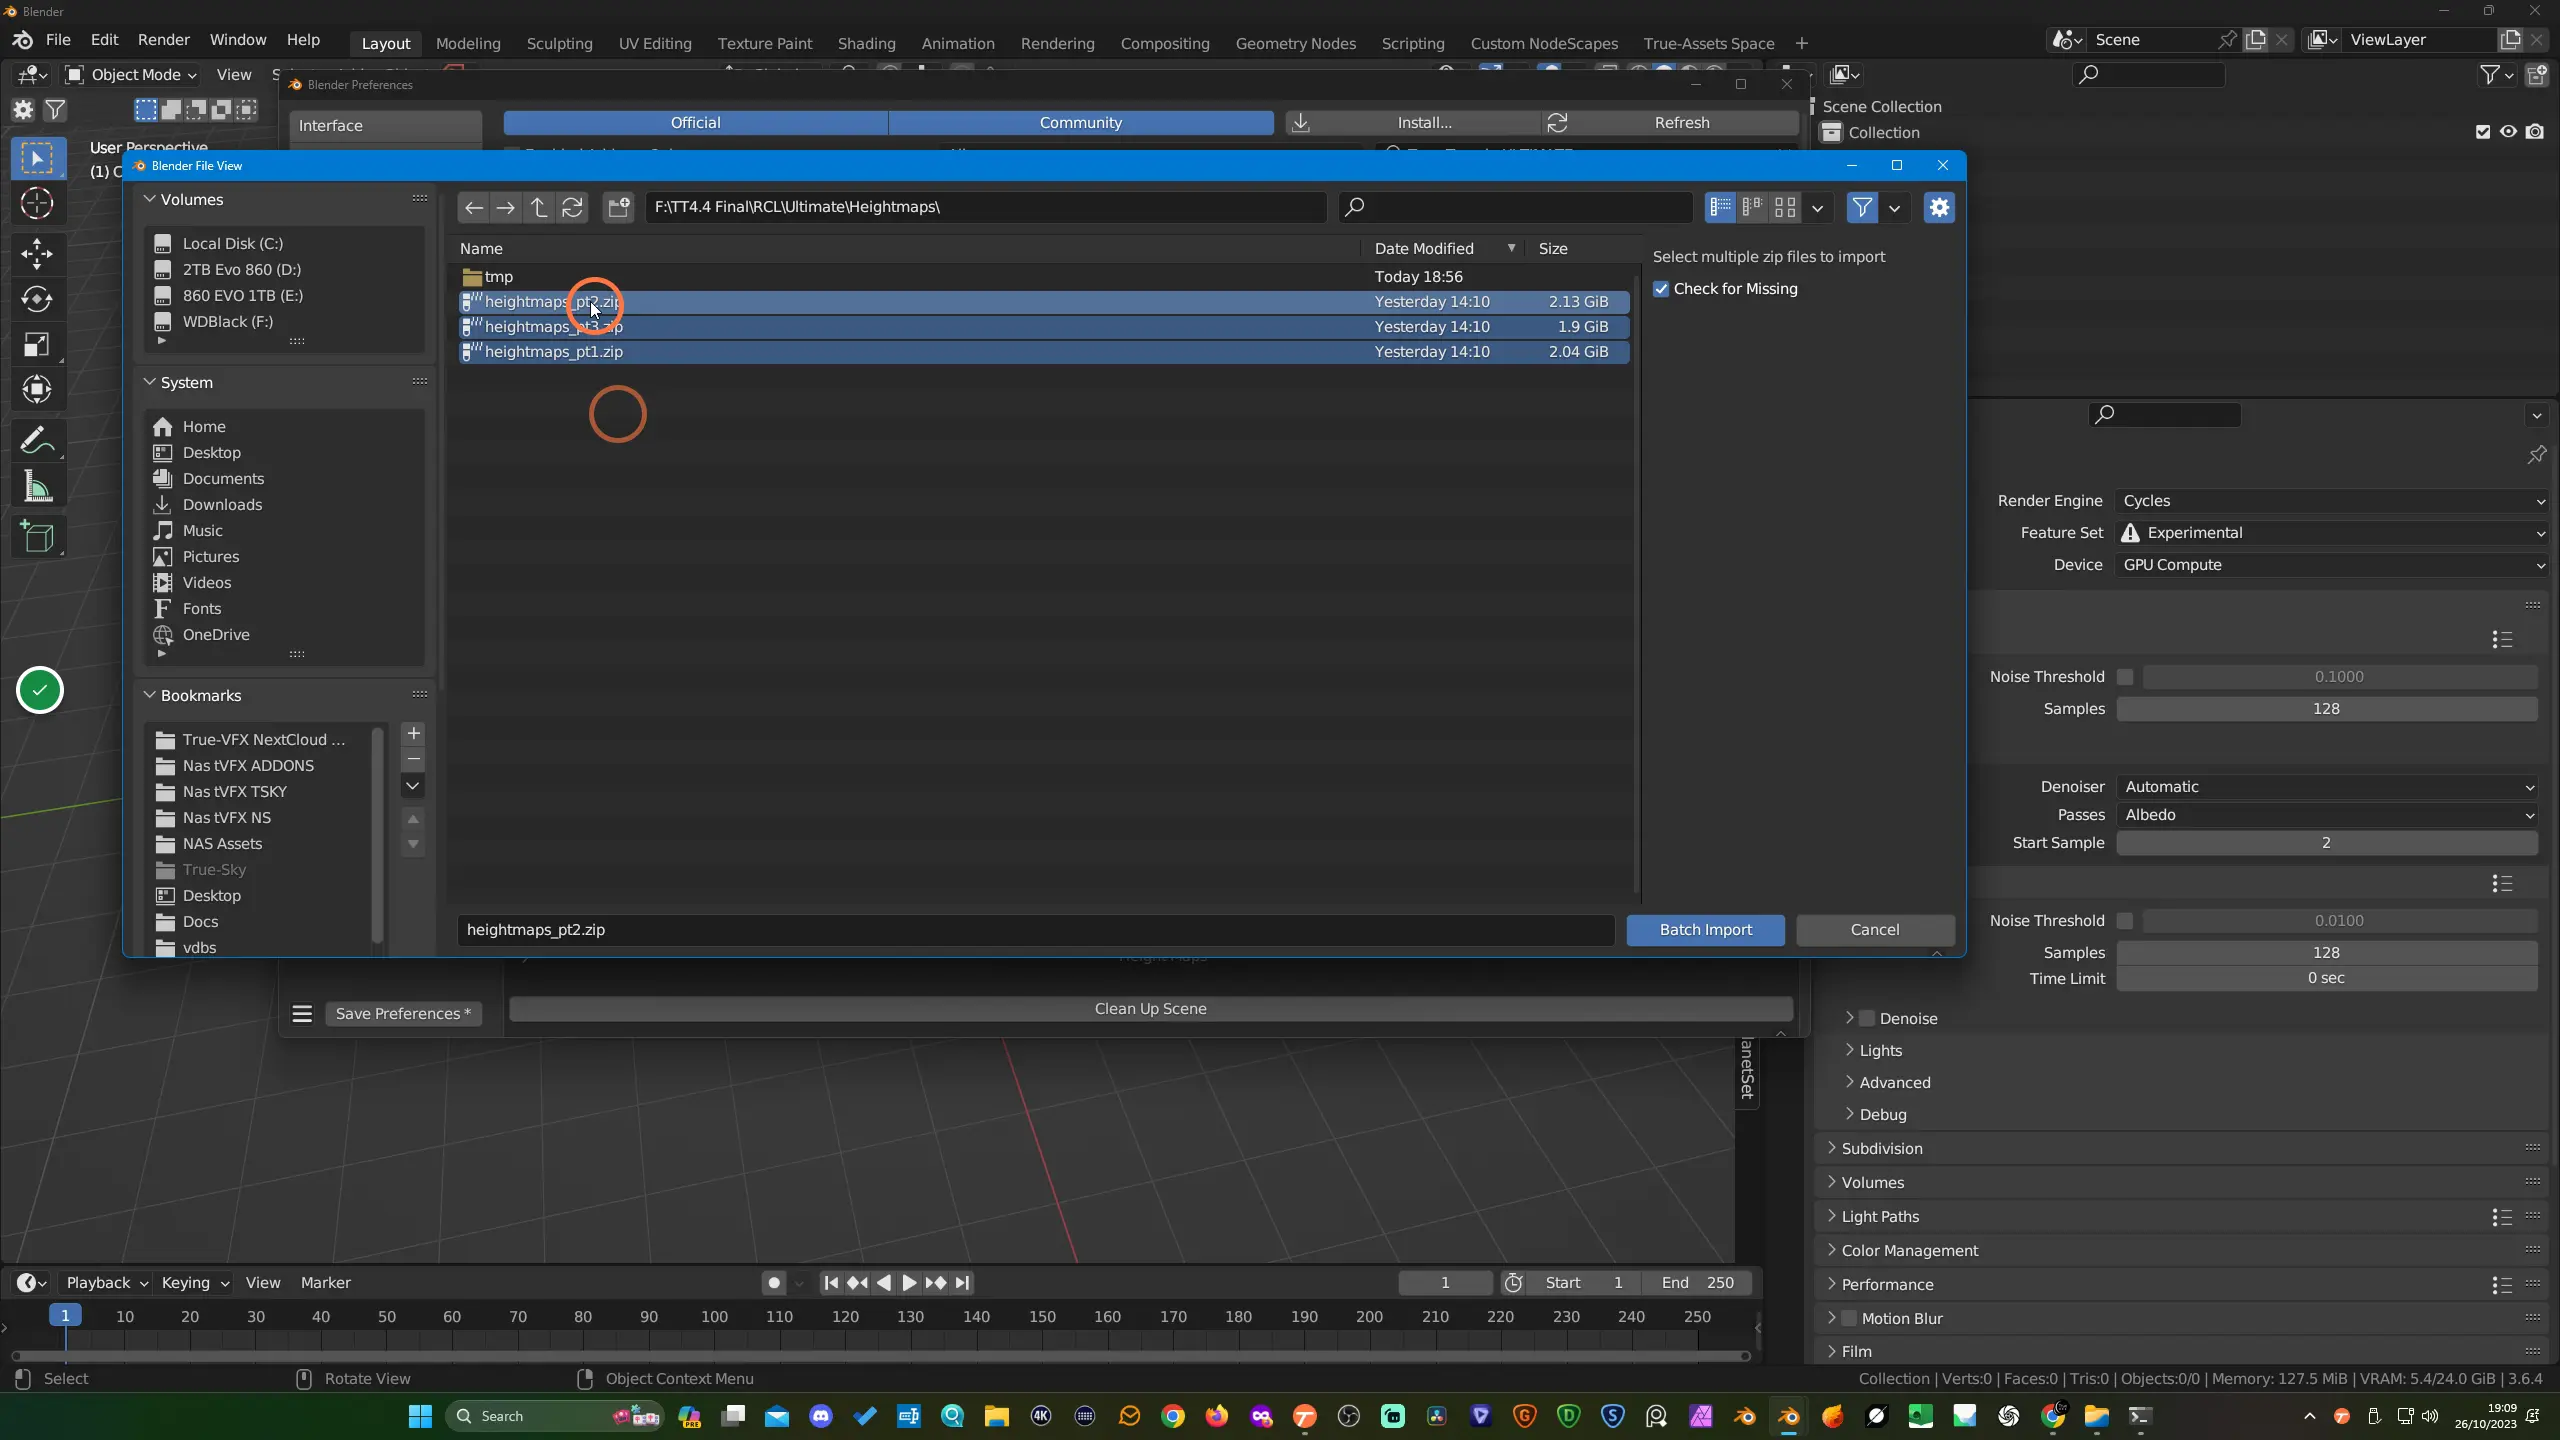Select the Measure tool
Viewport: 2560px width, 1440px height.
(37, 487)
